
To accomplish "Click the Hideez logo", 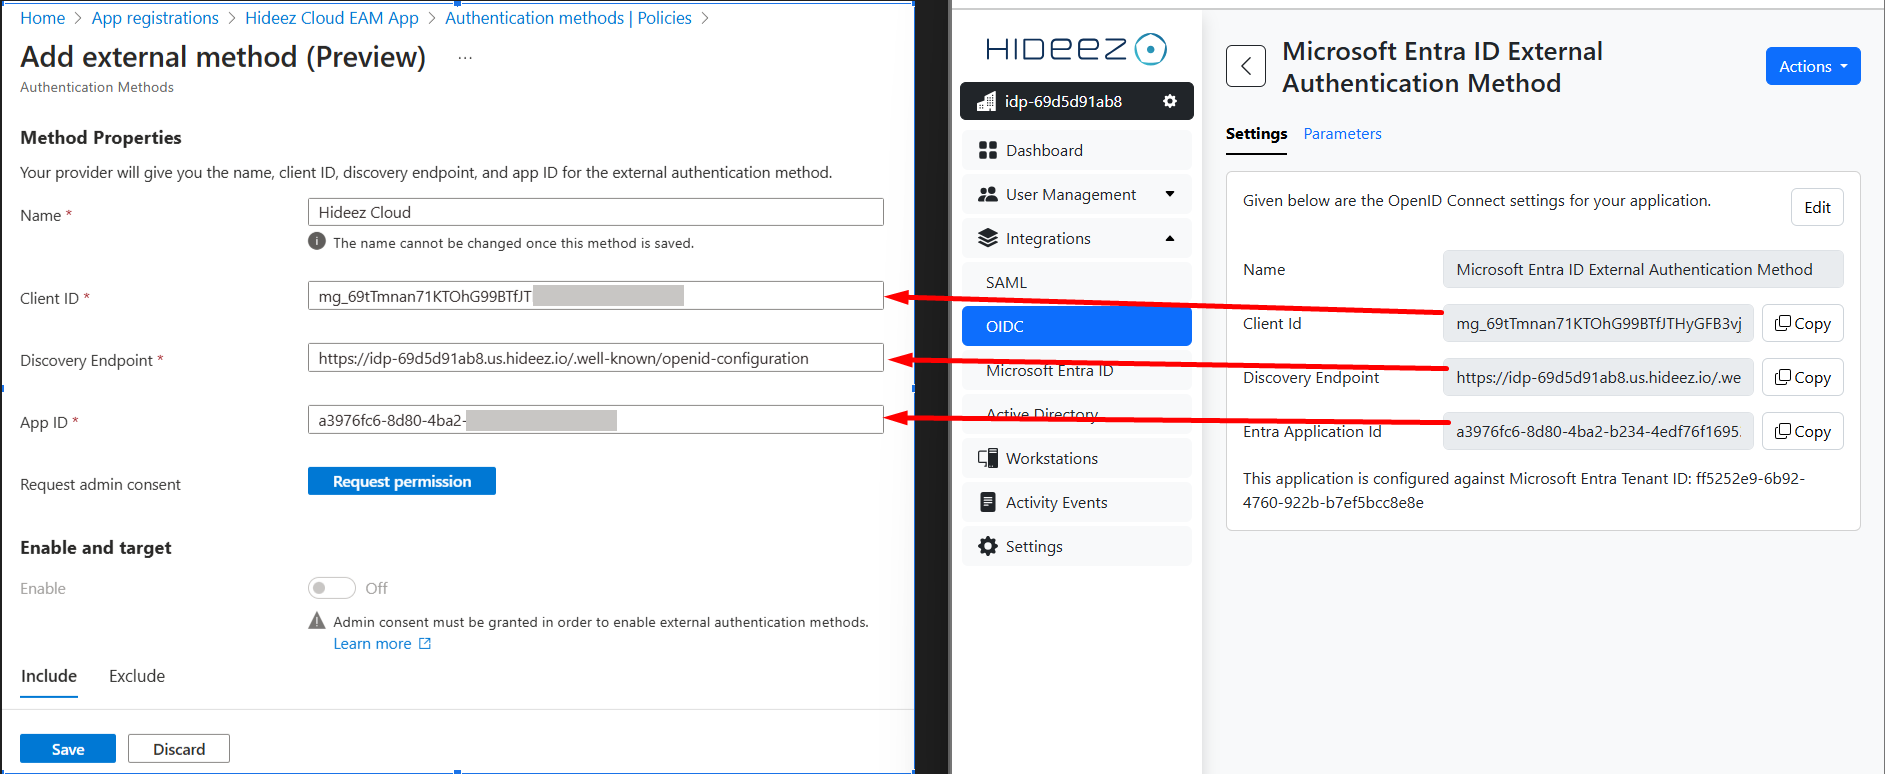I will click(1076, 48).
